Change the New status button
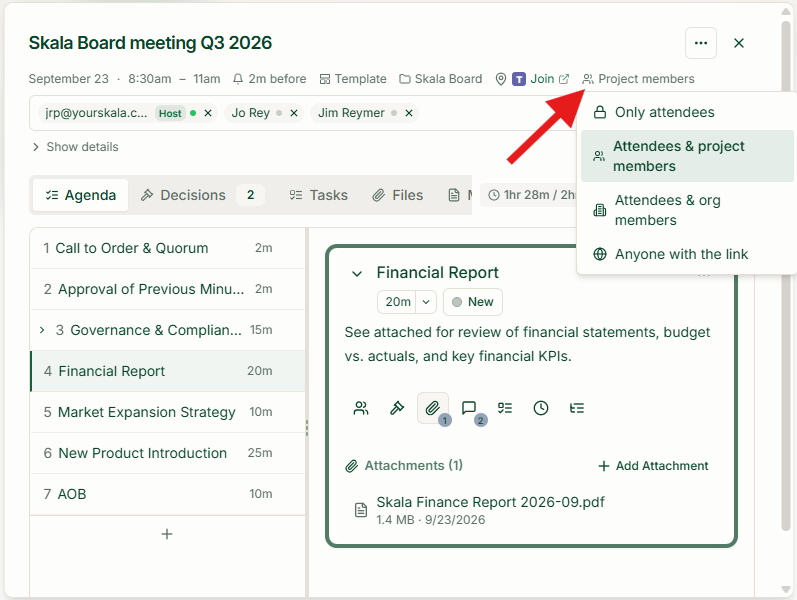Image resolution: width=797 pixels, height=600 pixels. tap(473, 302)
